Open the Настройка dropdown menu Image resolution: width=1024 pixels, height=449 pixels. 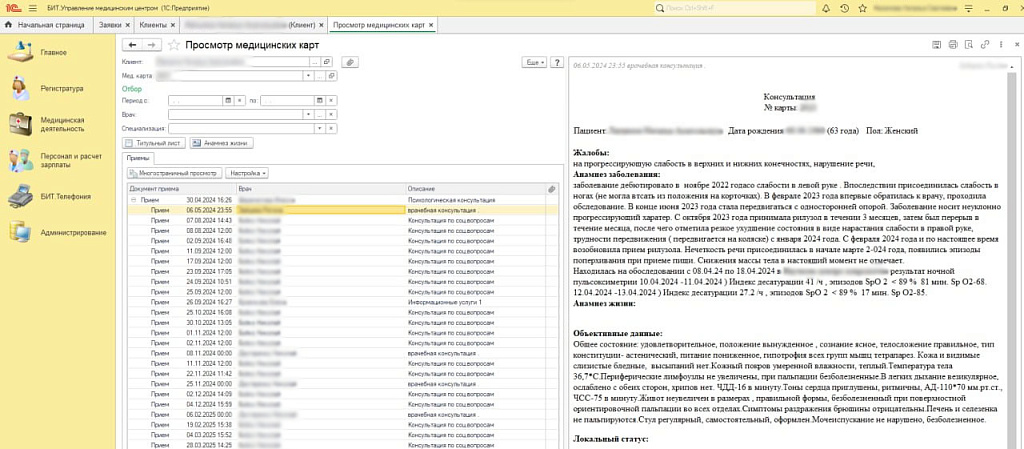tap(247, 174)
